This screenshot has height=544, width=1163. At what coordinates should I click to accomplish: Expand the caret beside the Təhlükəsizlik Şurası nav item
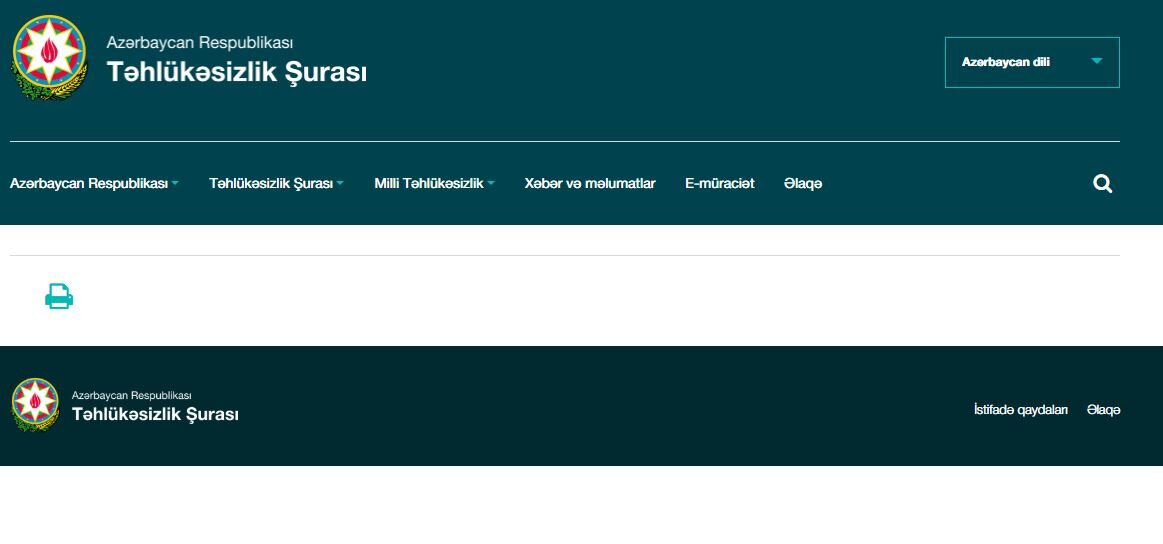(340, 184)
